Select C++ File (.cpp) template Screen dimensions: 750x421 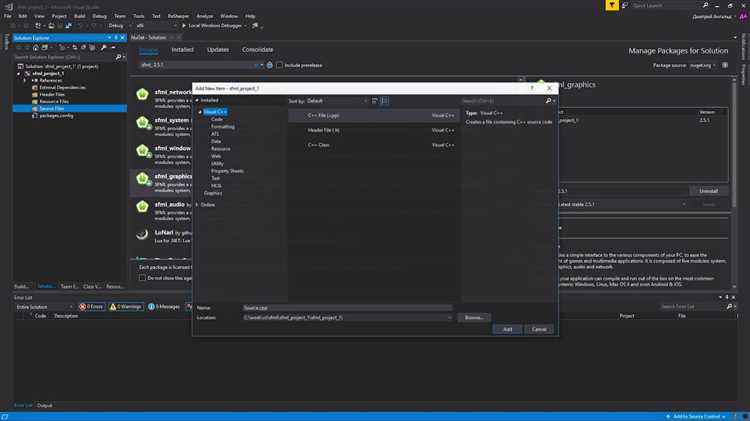[373, 115]
